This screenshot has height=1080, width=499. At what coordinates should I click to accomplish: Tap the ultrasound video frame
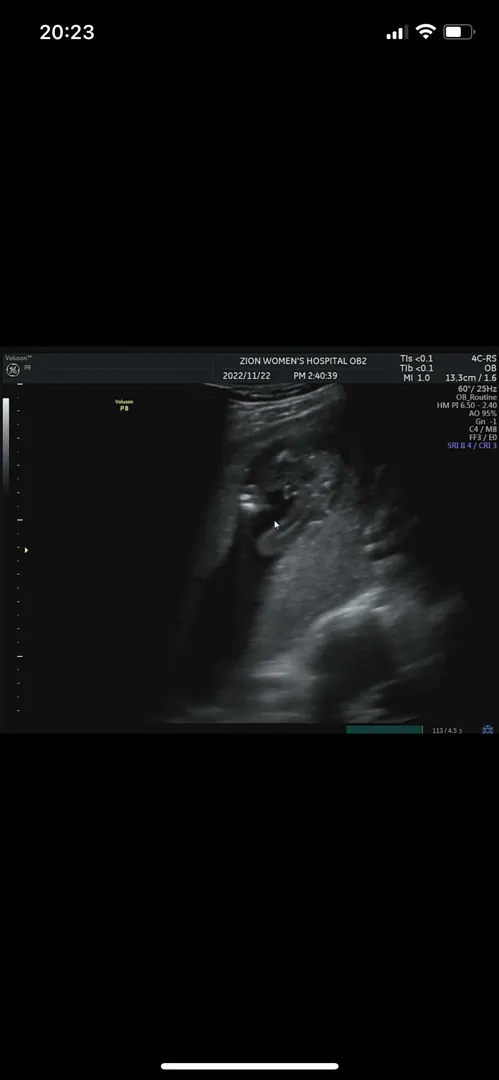[x=250, y=540]
